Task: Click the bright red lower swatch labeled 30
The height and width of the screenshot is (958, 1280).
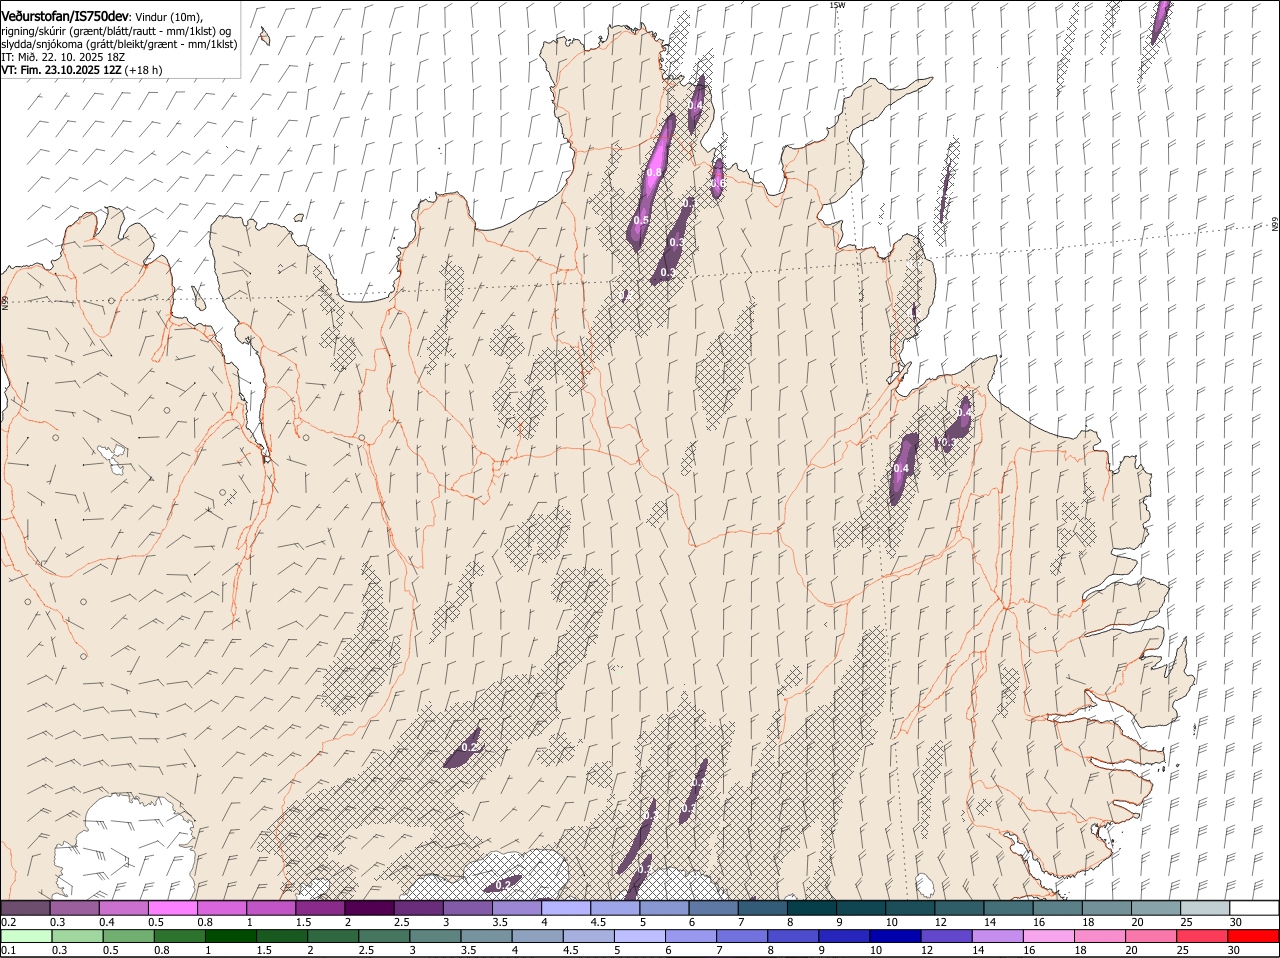Action: (1253, 936)
